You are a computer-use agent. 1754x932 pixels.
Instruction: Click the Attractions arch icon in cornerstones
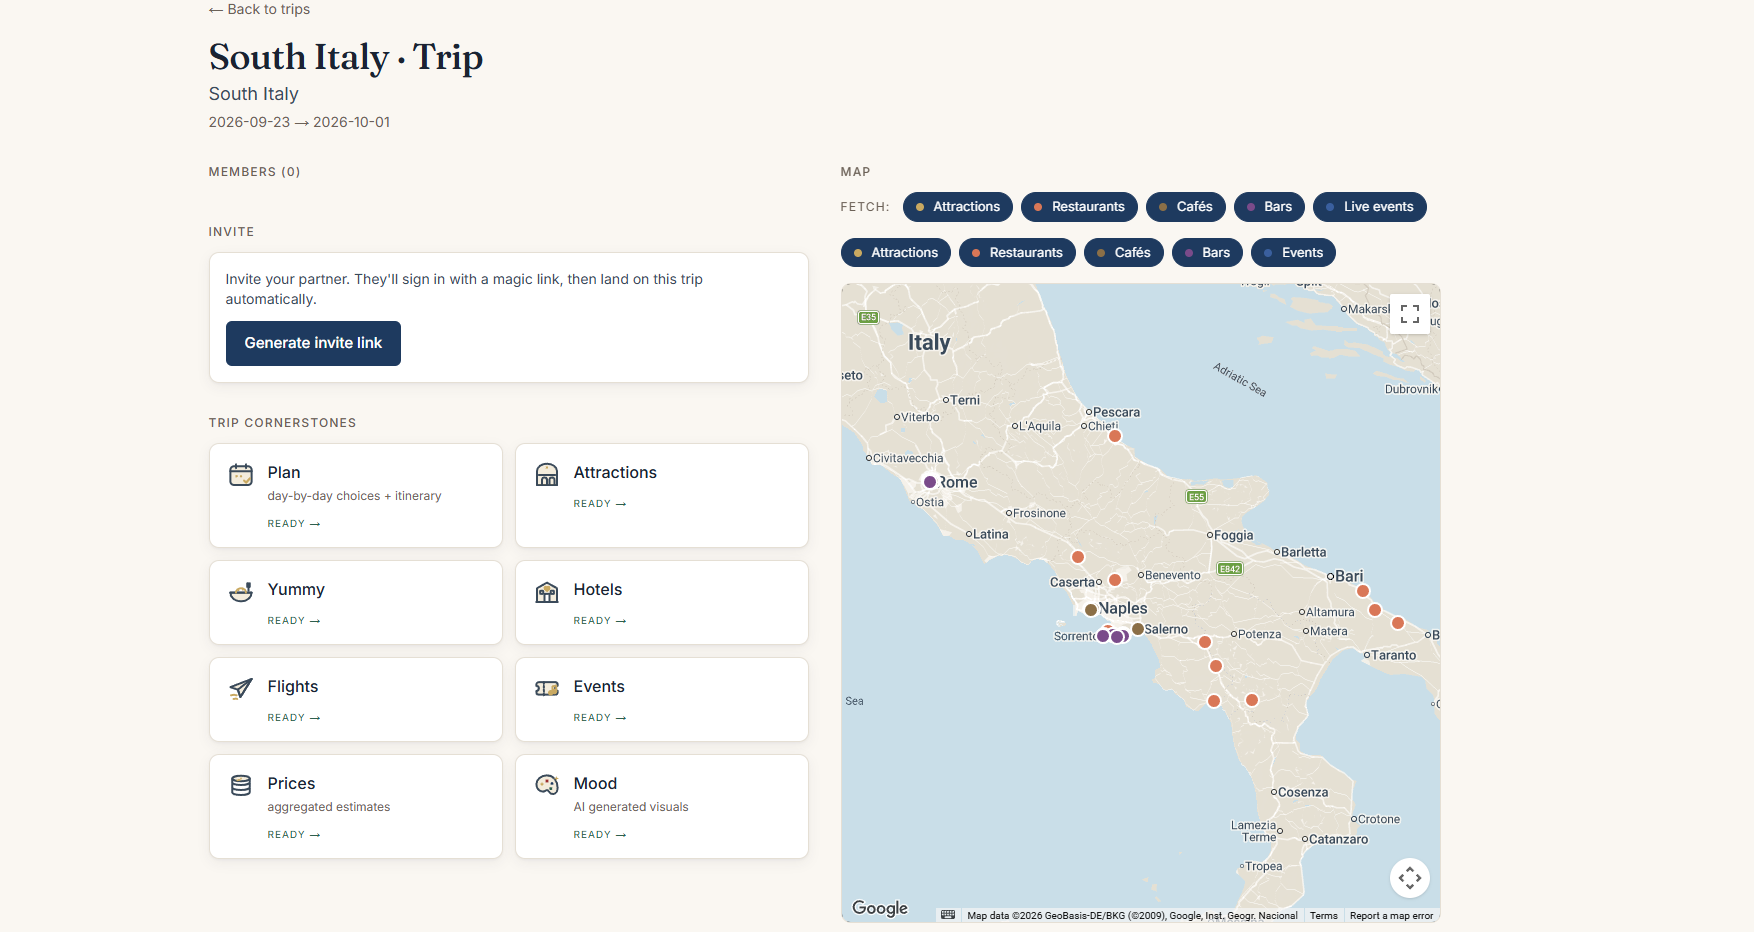click(547, 475)
